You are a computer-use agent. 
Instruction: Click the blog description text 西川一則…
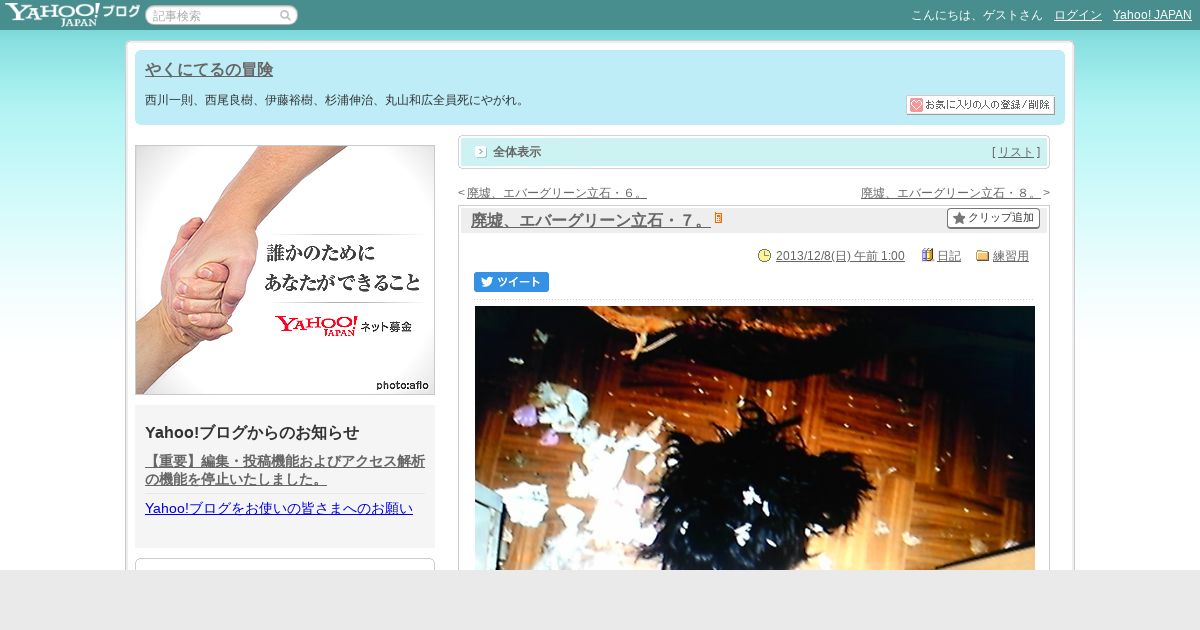click(335, 100)
